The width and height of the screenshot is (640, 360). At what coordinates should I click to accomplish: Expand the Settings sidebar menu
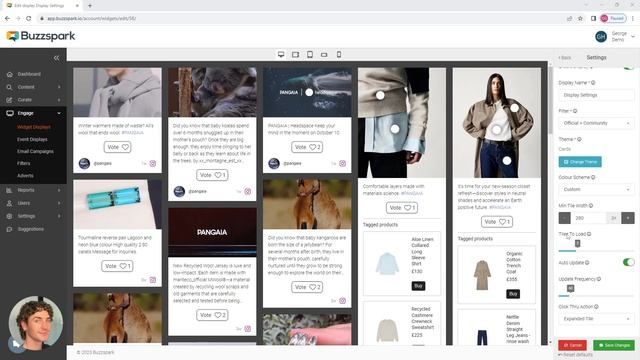33,216
